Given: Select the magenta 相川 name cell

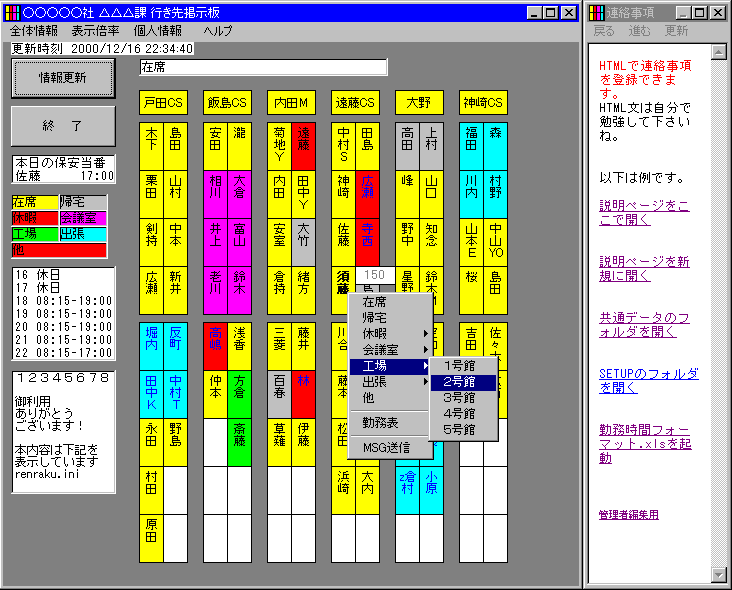Looking at the screenshot, I should [x=215, y=195].
